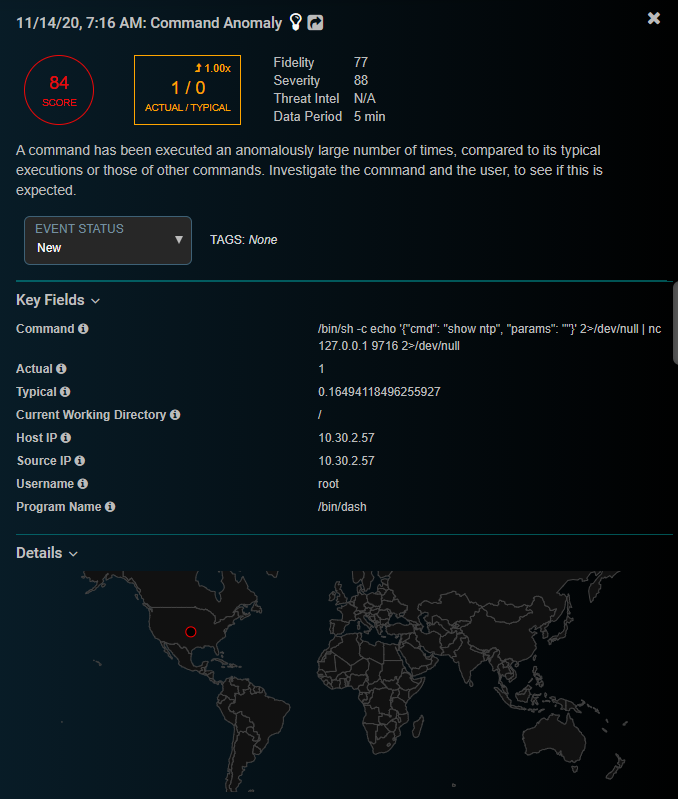This screenshot has width=678, height=799.
Task: Close the Command Anomaly panel
Action: pos(654,18)
